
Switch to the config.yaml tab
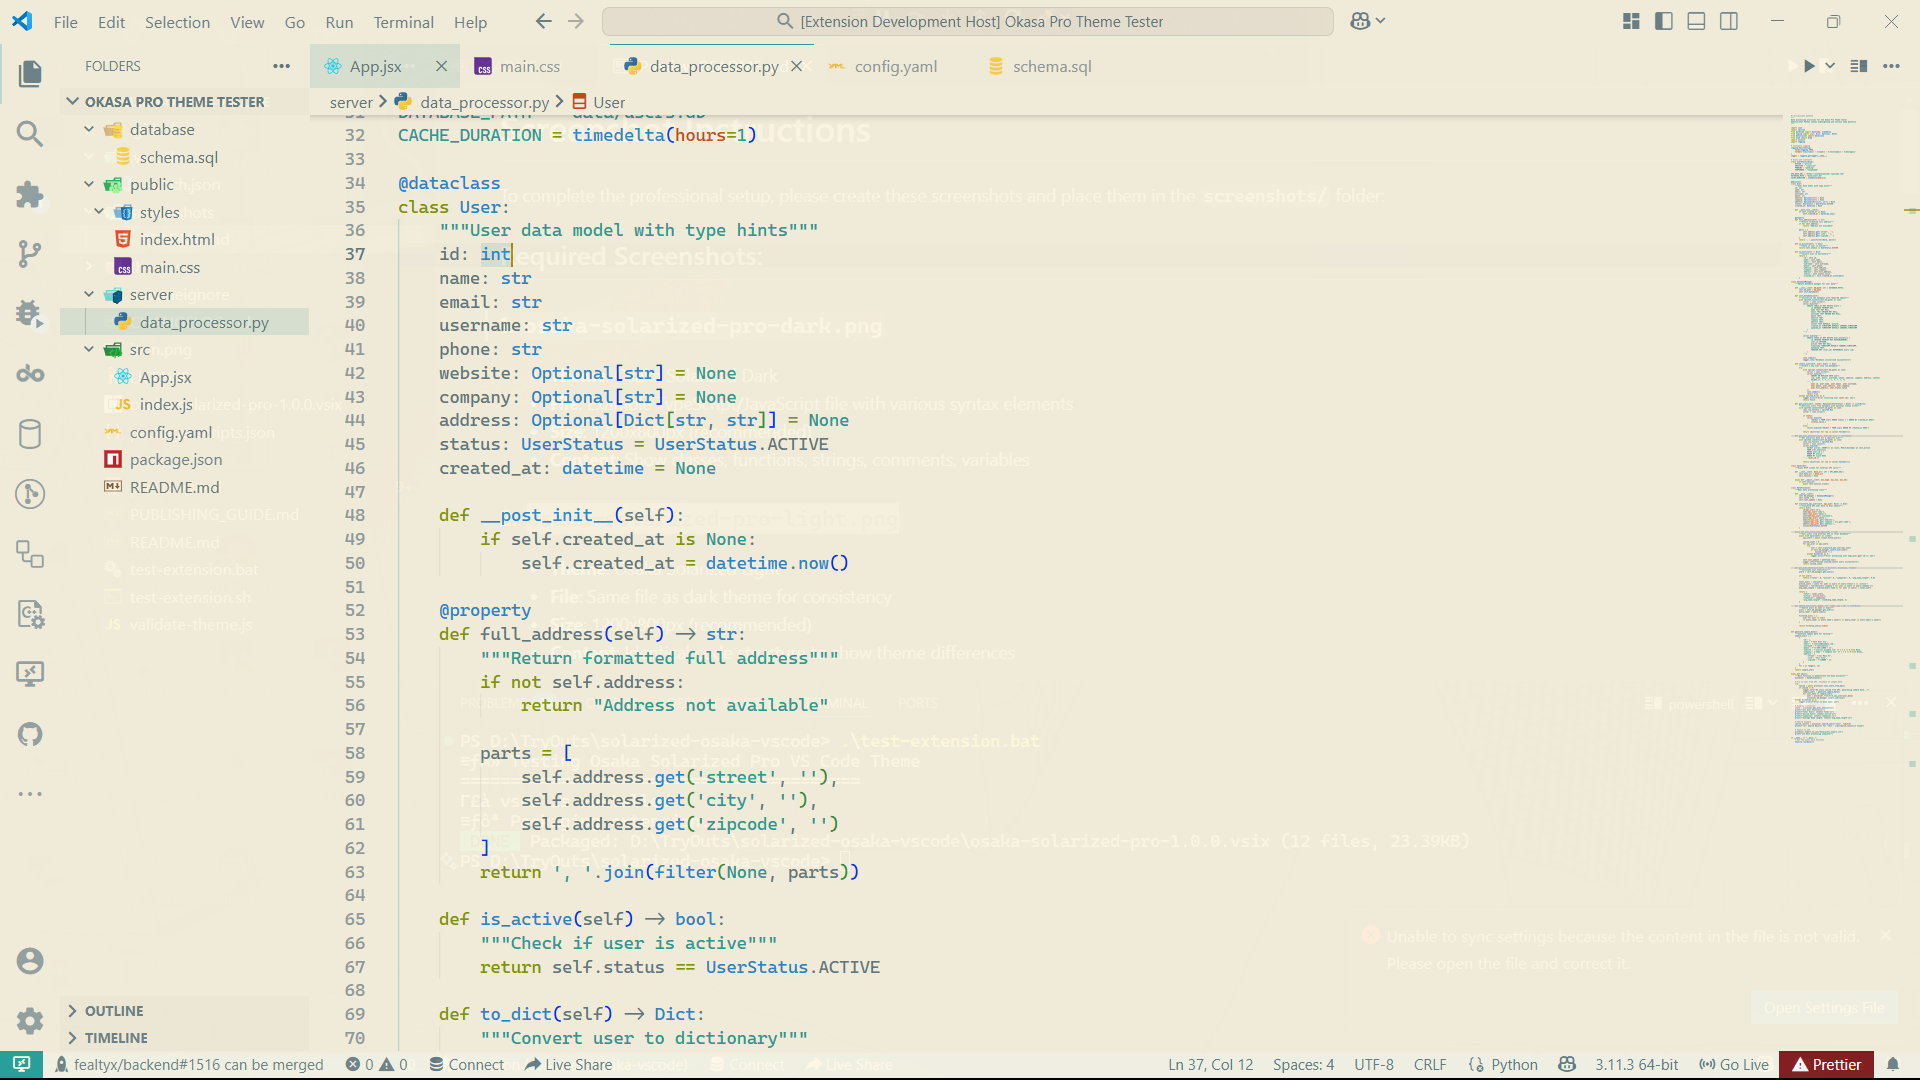(895, 66)
